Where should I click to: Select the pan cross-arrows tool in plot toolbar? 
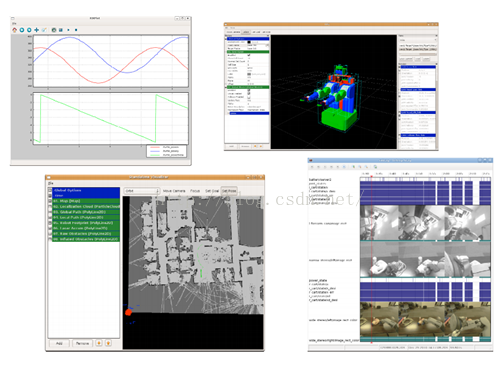(x=37, y=30)
